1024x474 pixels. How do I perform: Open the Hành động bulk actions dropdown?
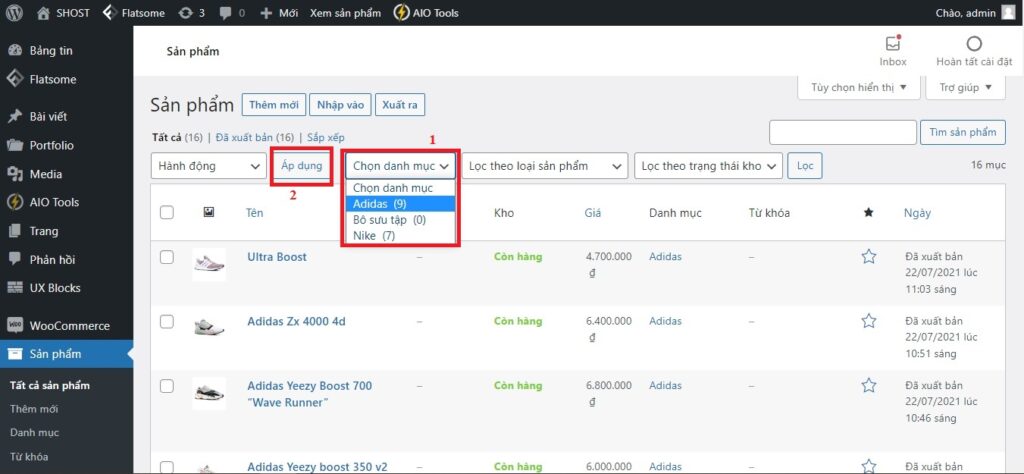[208, 166]
